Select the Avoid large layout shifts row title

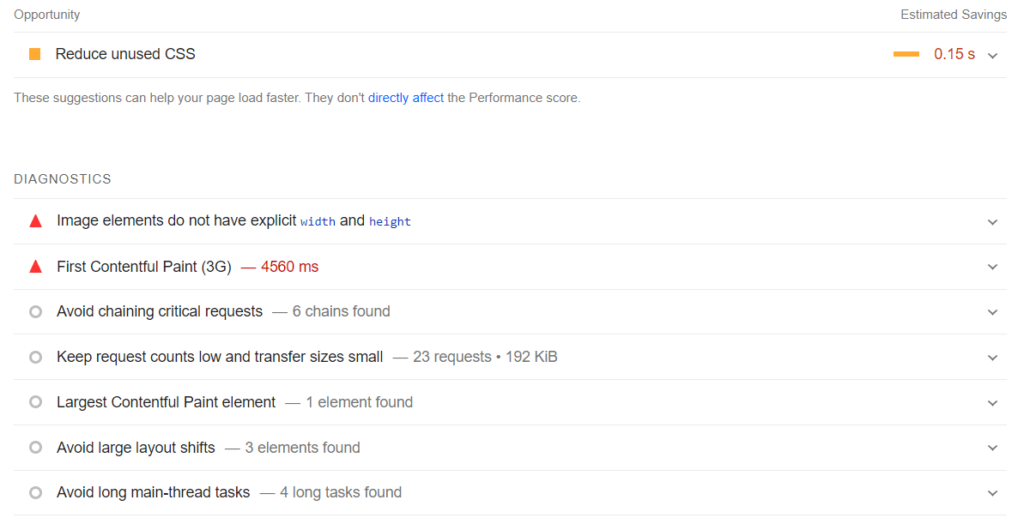pos(136,448)
